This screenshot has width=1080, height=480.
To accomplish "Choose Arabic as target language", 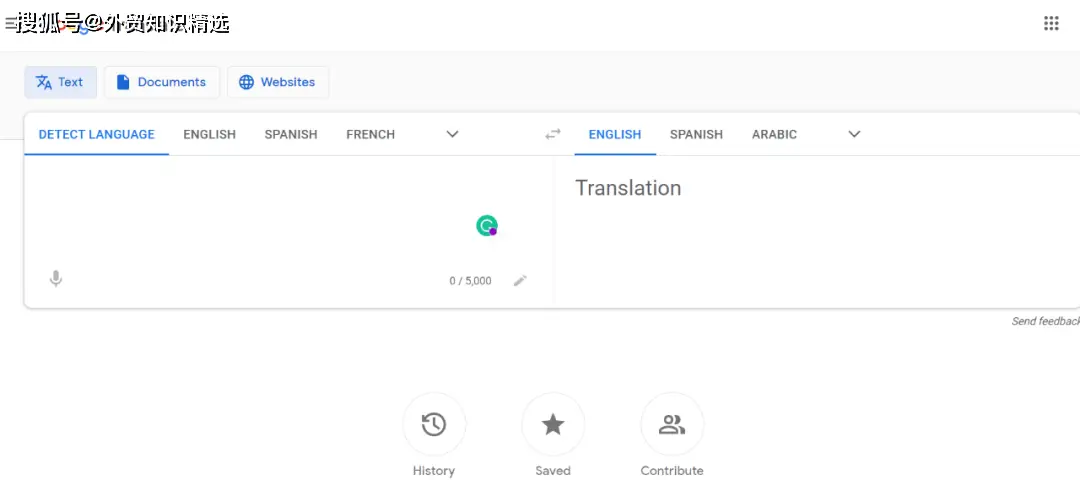I will coord(774,134).
